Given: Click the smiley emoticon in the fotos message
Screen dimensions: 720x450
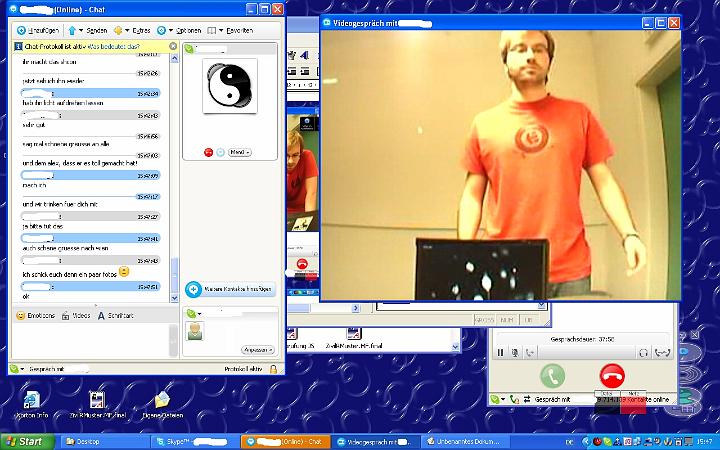Looking at the screenshot, I should (124, 271).
